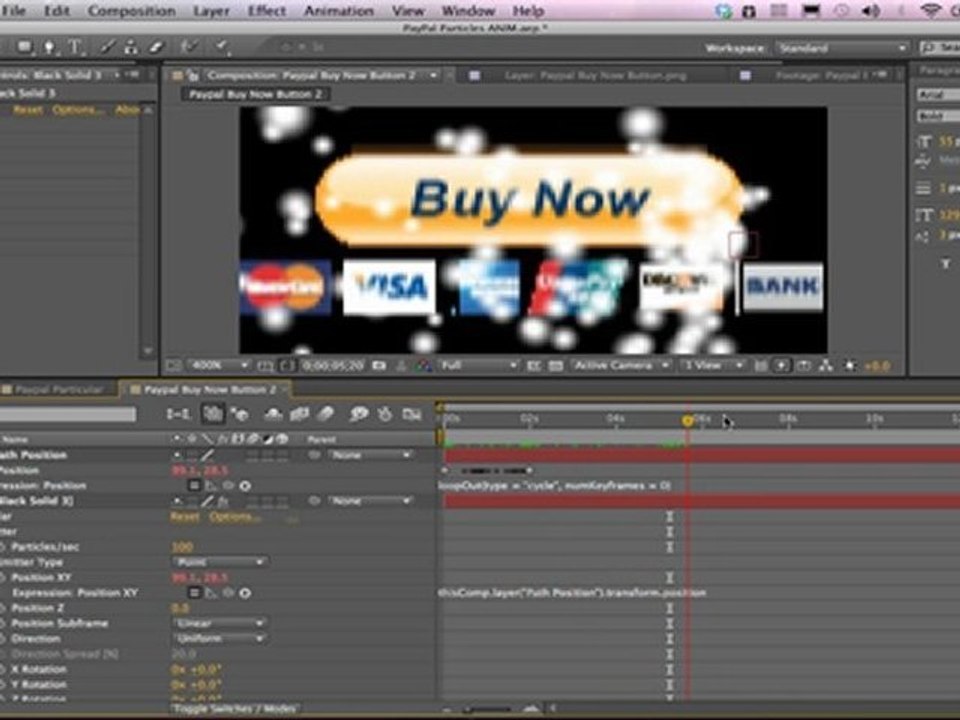The image size is (960, 720).
Task: Open the Position Subframe Linear dropdown
Action: (219, 623)
